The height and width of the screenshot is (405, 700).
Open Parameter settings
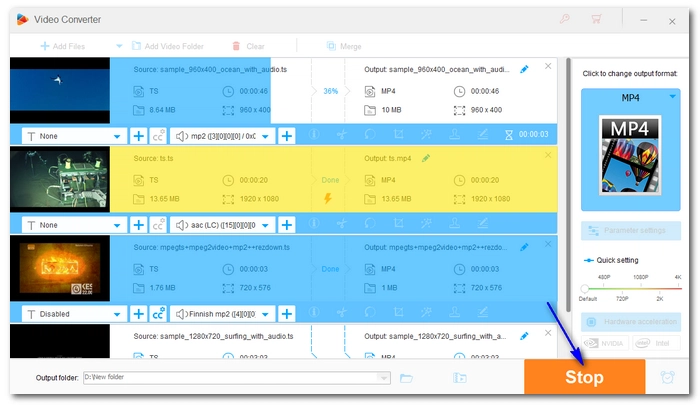tap(631, 230)
